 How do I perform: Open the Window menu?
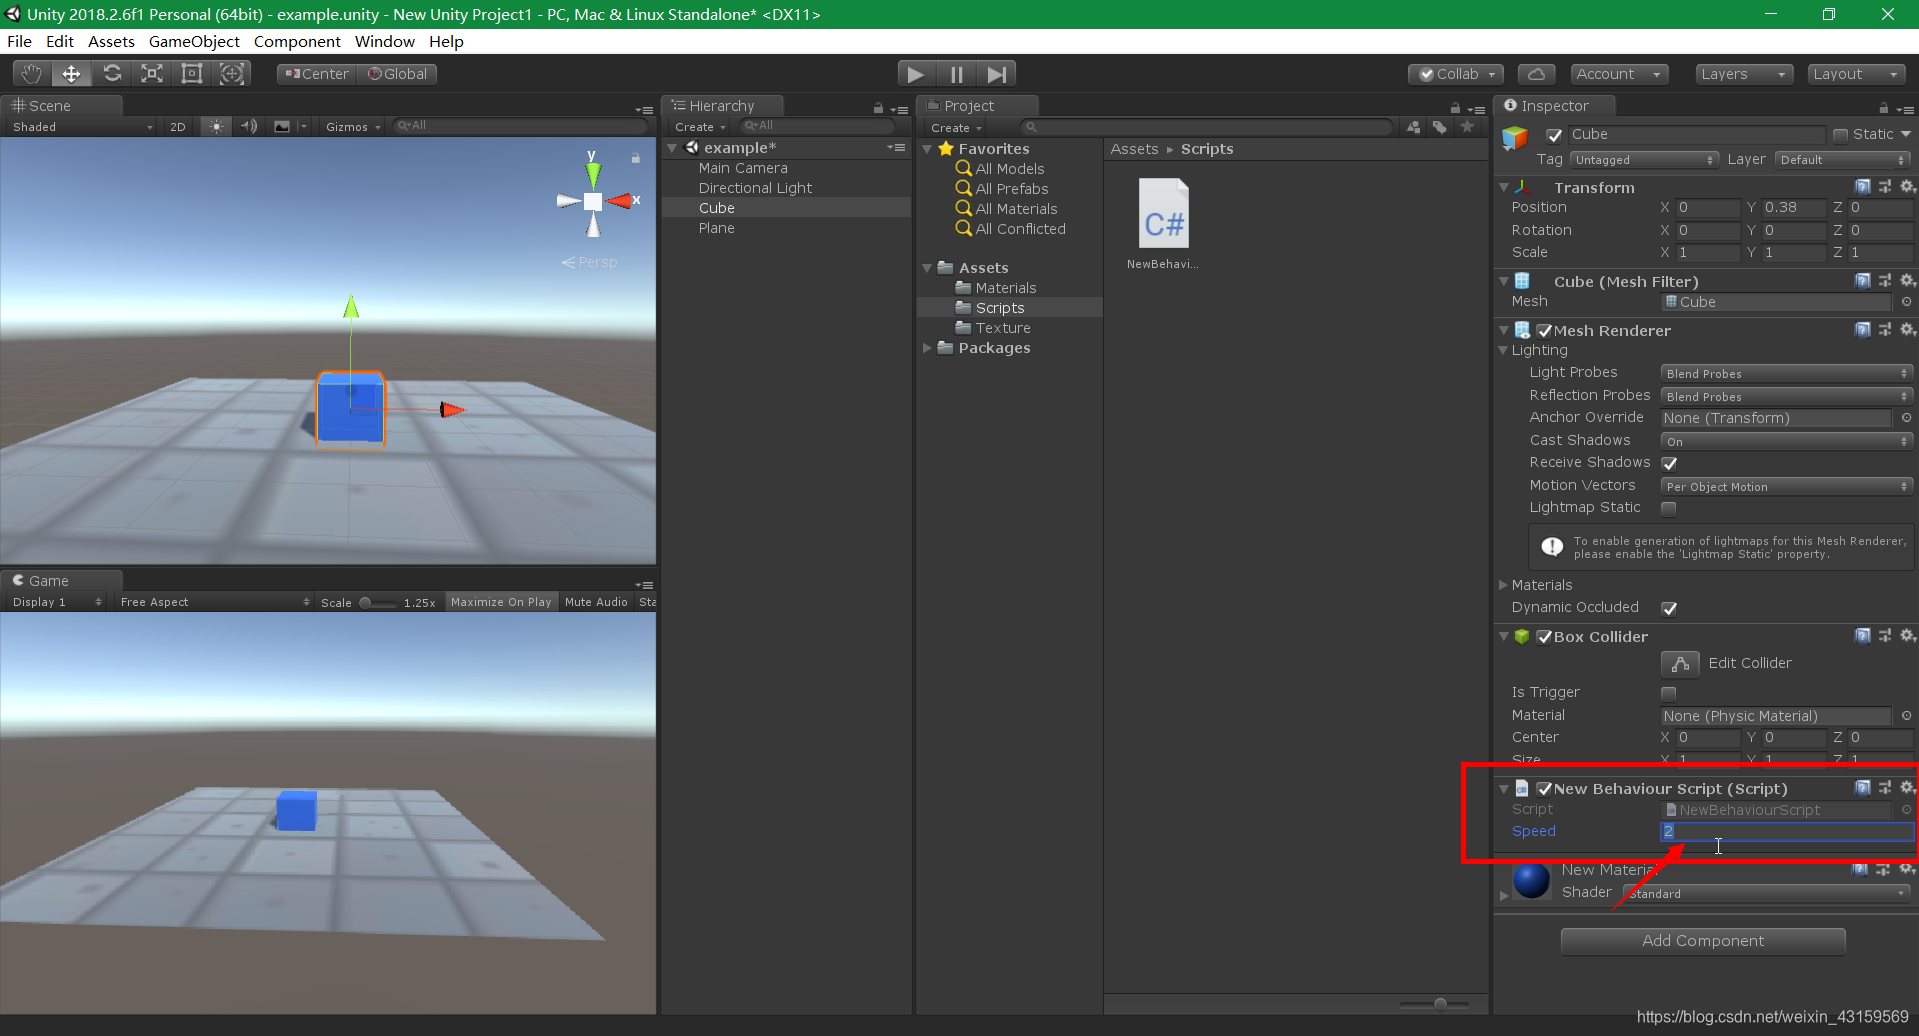click(384, 41)
